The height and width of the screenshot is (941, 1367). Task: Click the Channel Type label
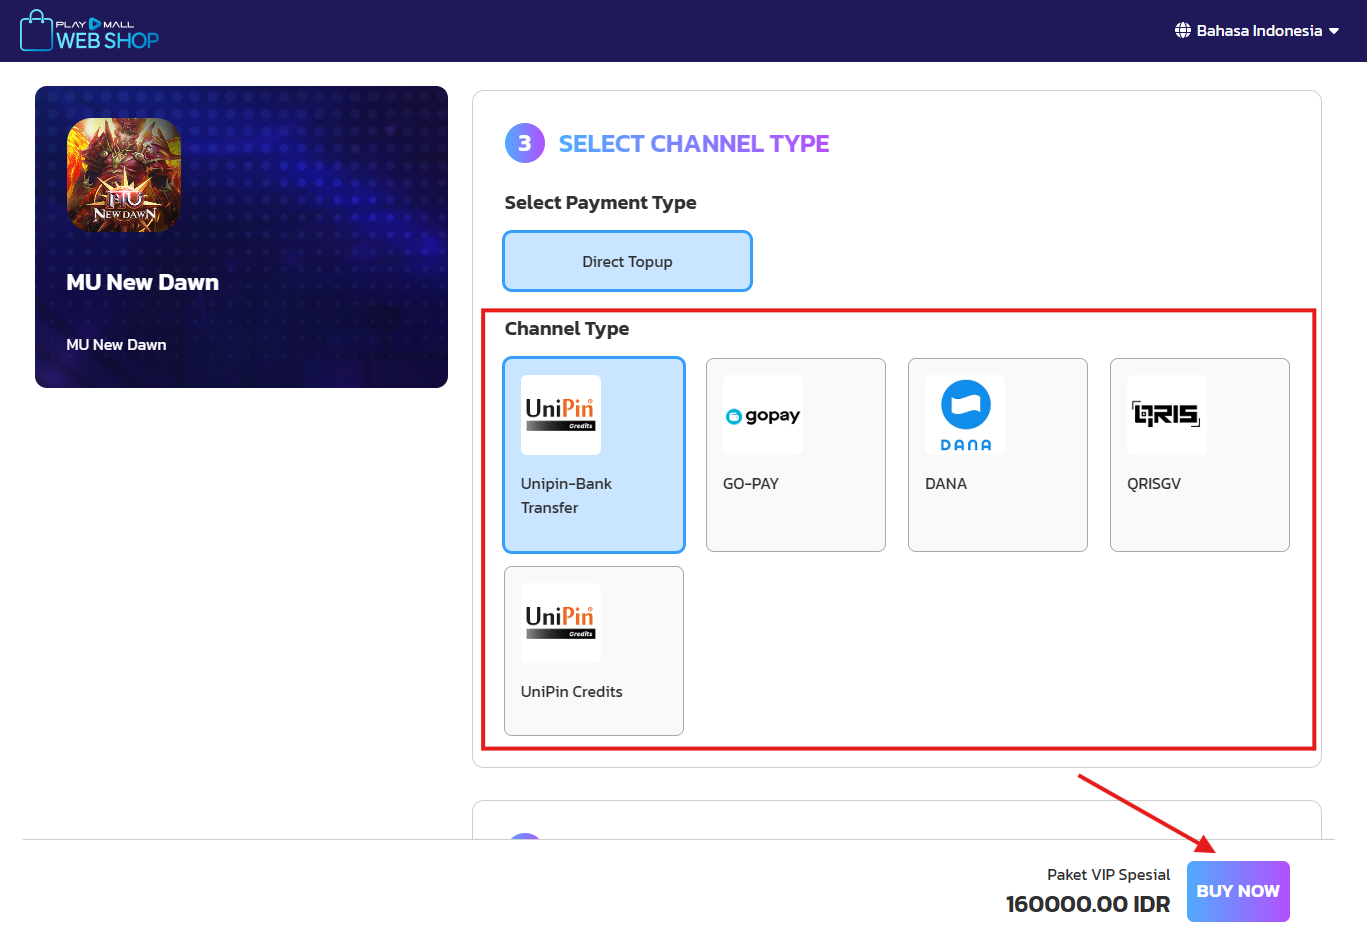[x=567, y=329]
